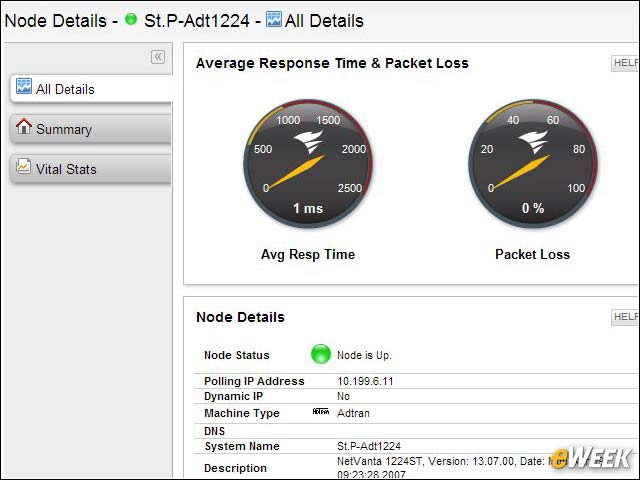This screenshot has height=480, width=640.
Task: Click the green Node Status indicator
Action: tap(320, 354)
